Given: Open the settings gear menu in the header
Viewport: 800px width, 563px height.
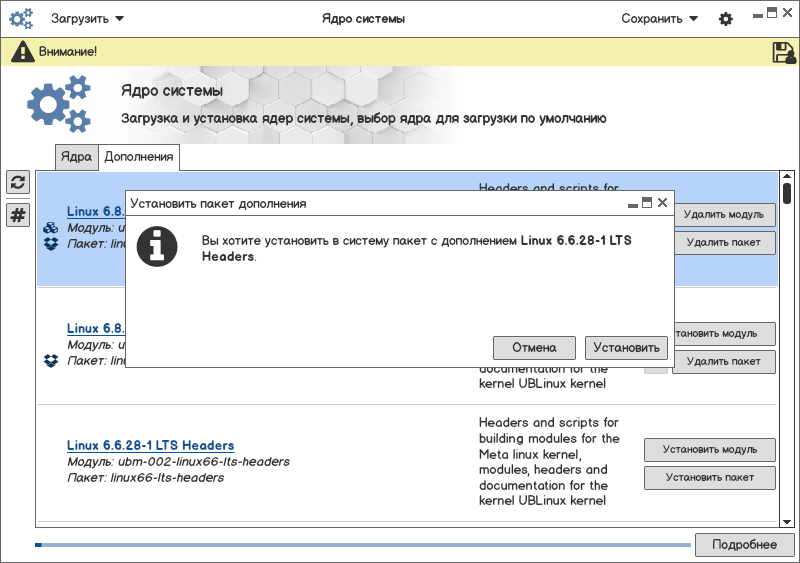Looking at the screenshot, I should coord(726,19).
